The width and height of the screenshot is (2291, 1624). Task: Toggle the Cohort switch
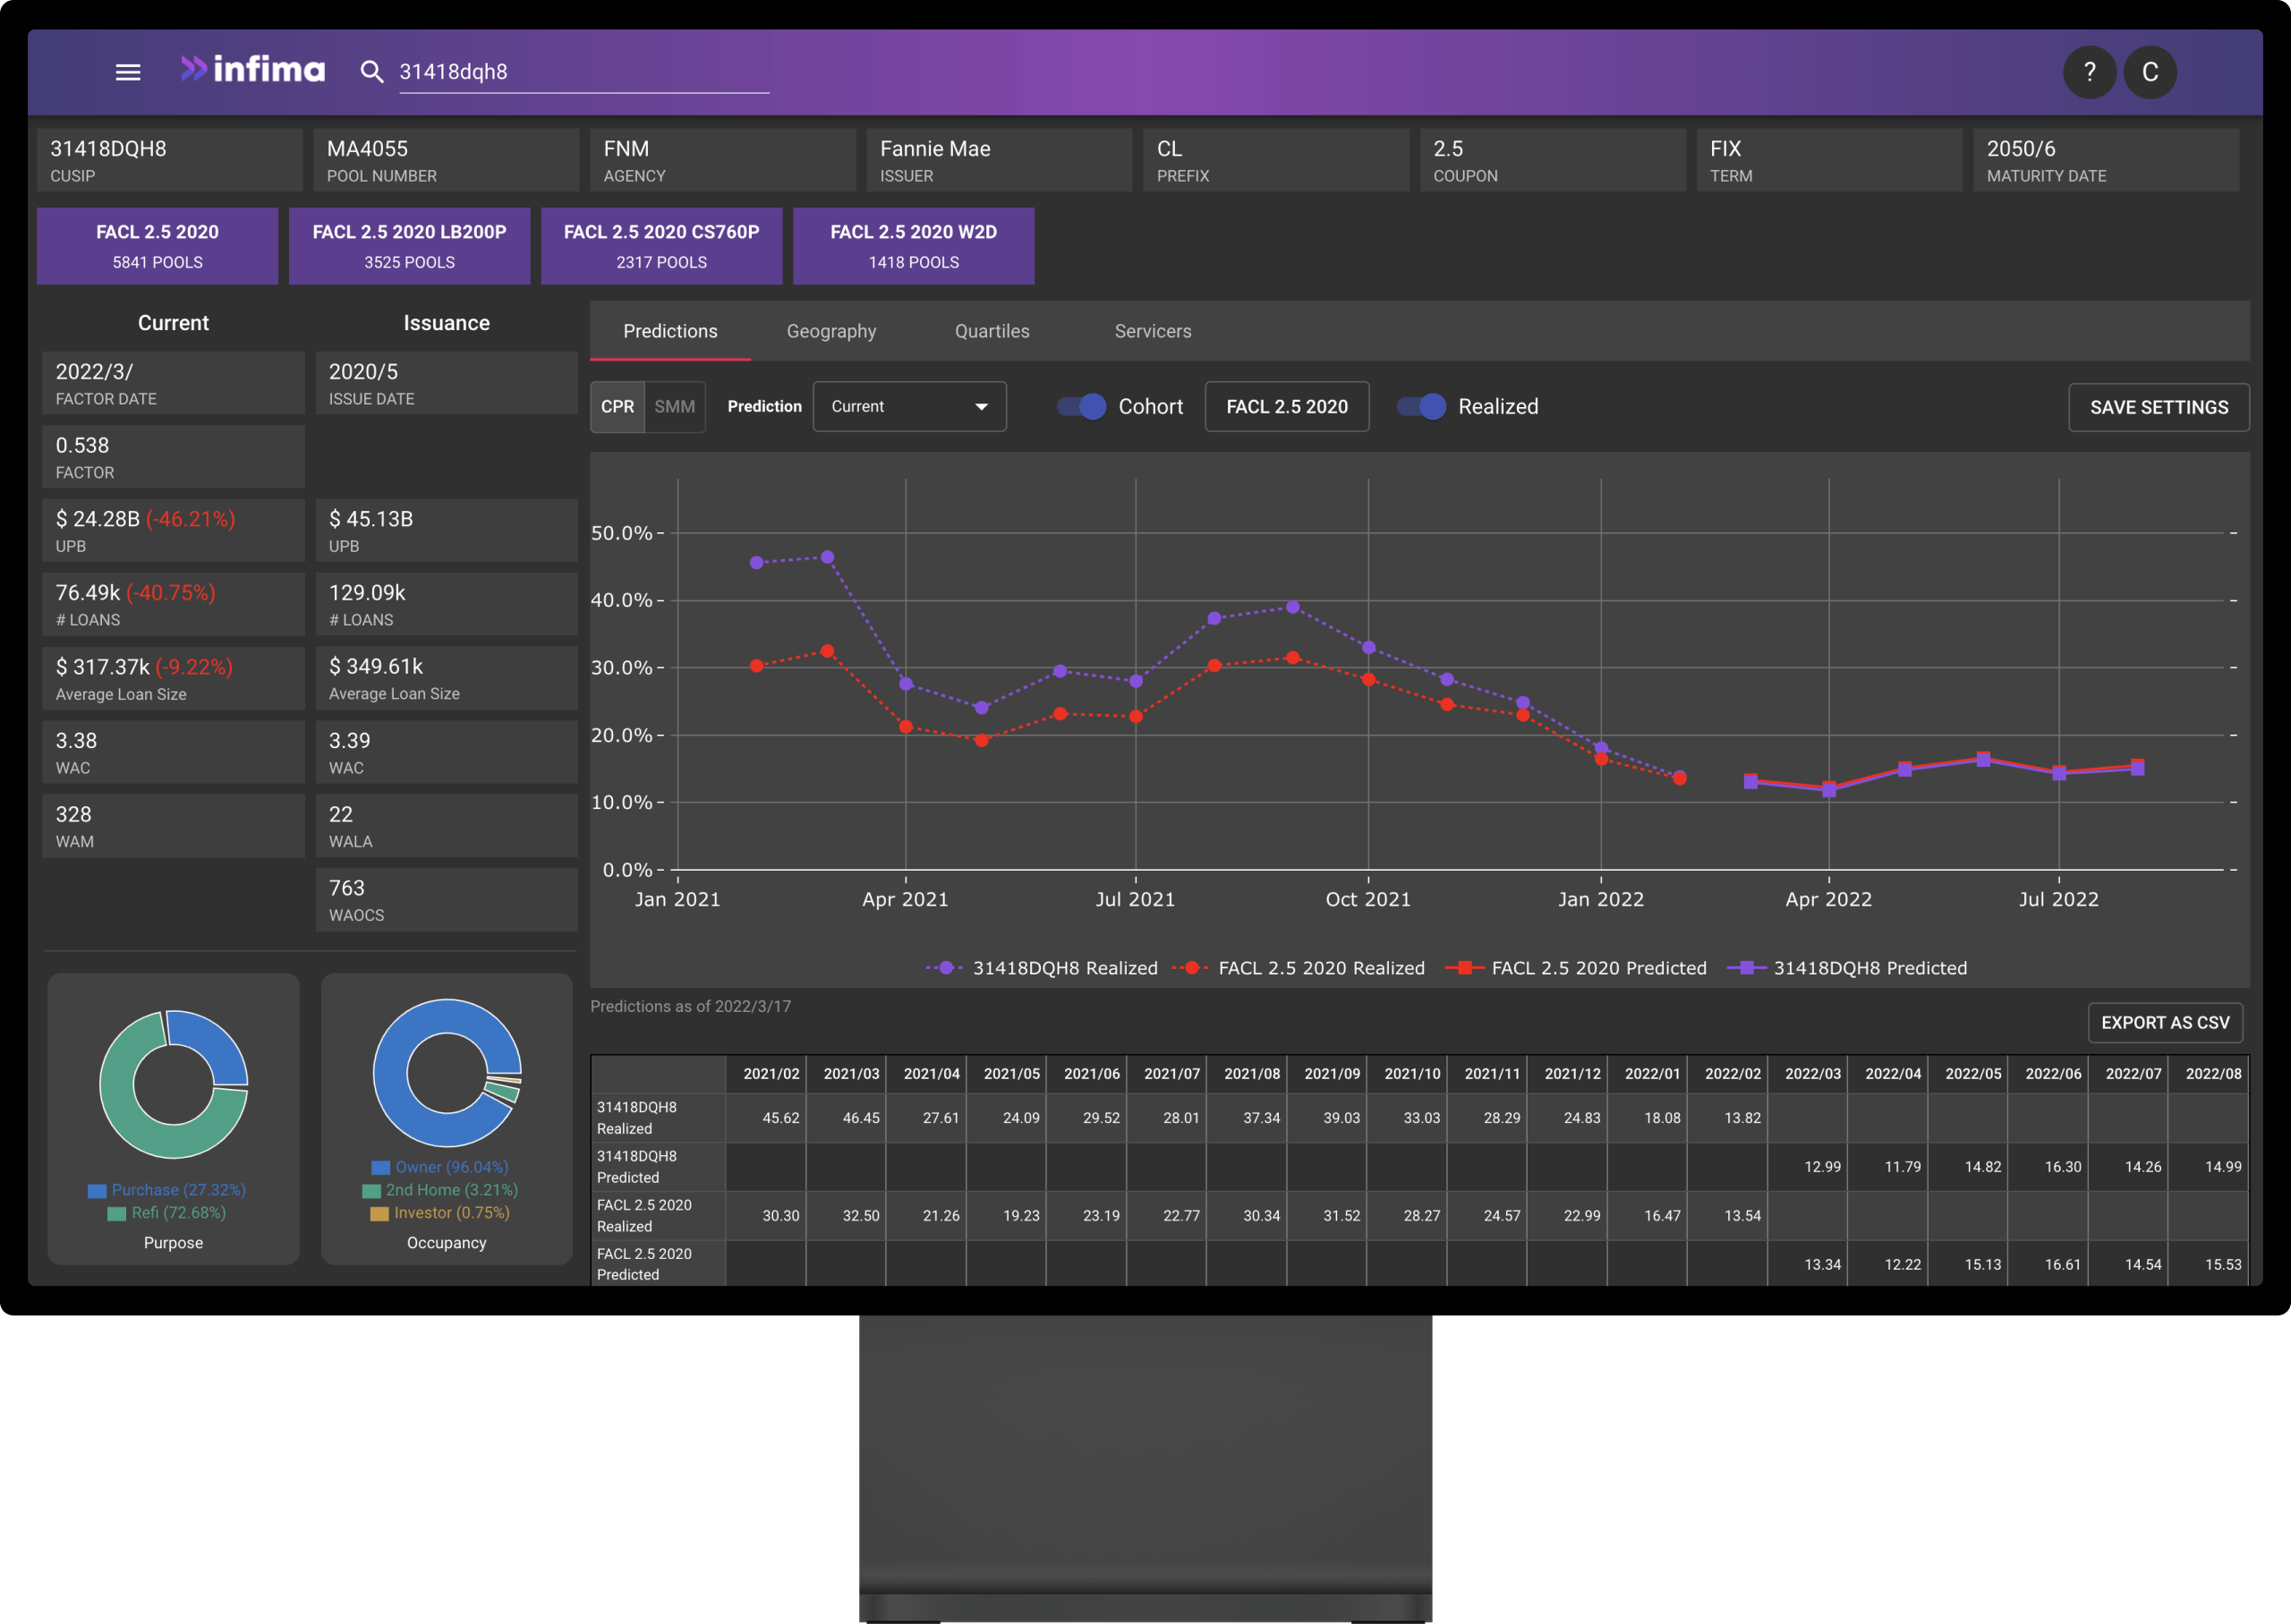(x=1081, y=407)
